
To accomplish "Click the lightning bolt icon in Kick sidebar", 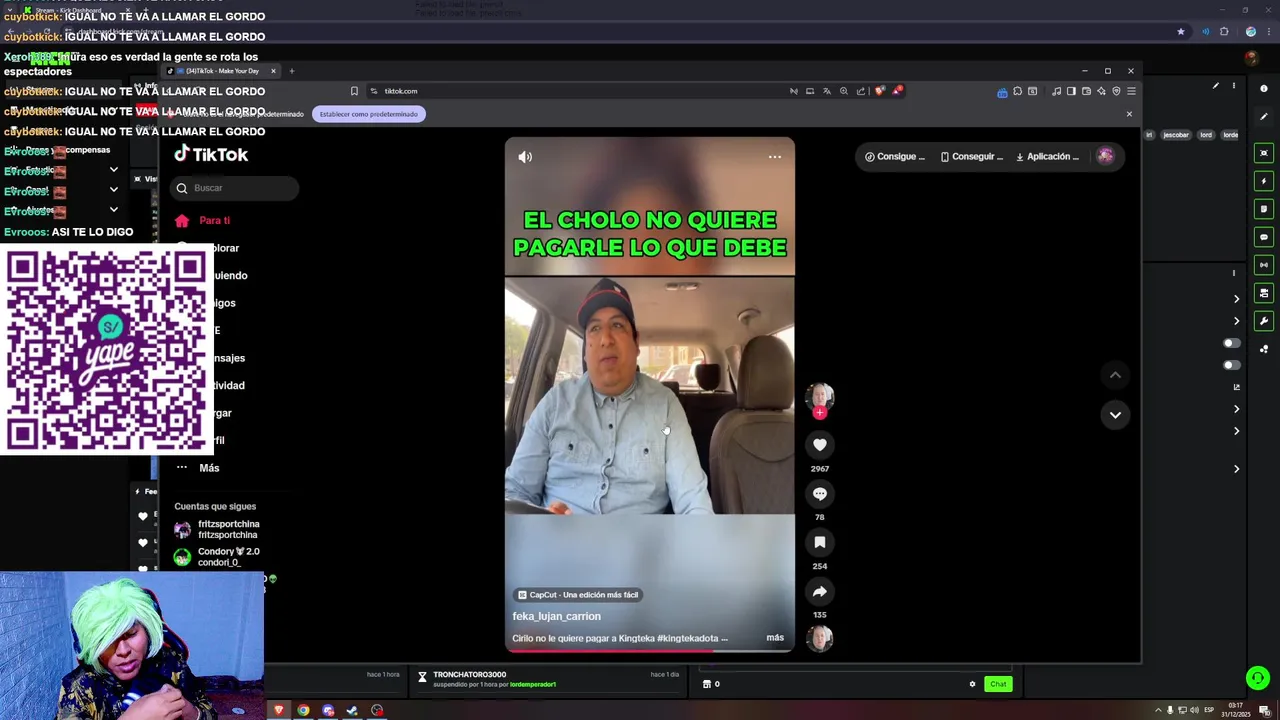I will pyautogui.click(x=1264, y=181).
